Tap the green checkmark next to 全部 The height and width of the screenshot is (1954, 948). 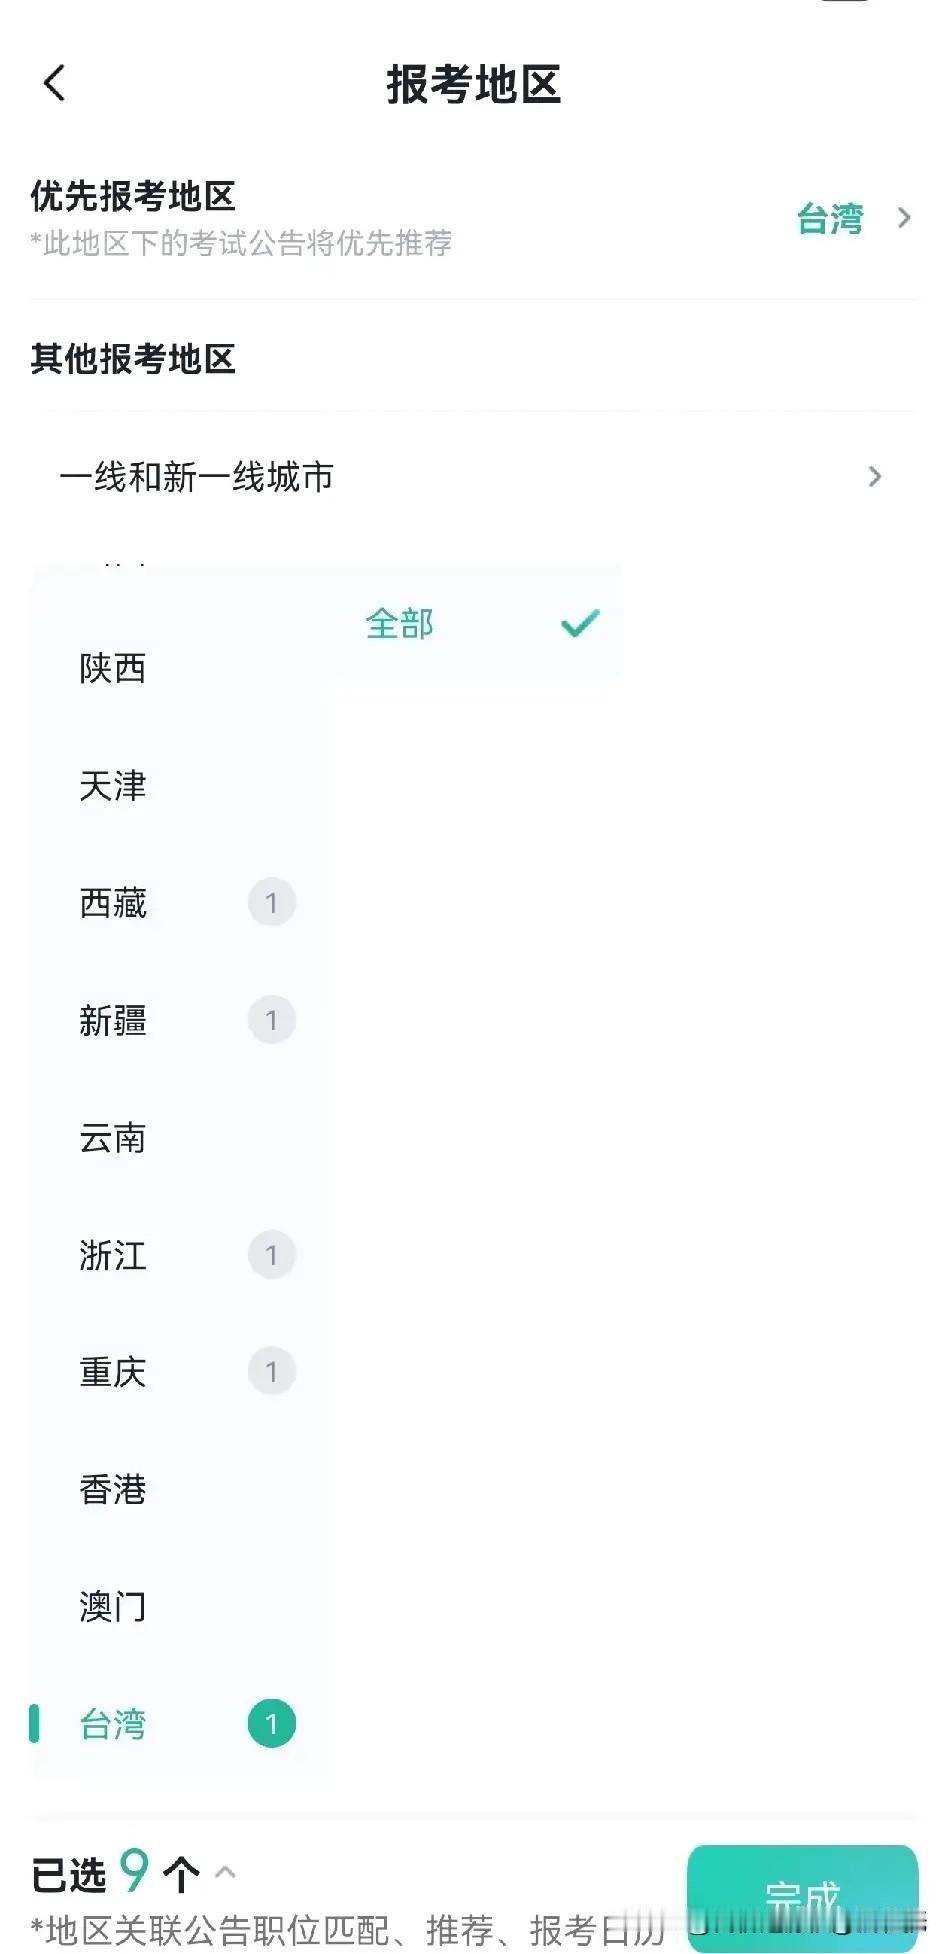(578, 623)
